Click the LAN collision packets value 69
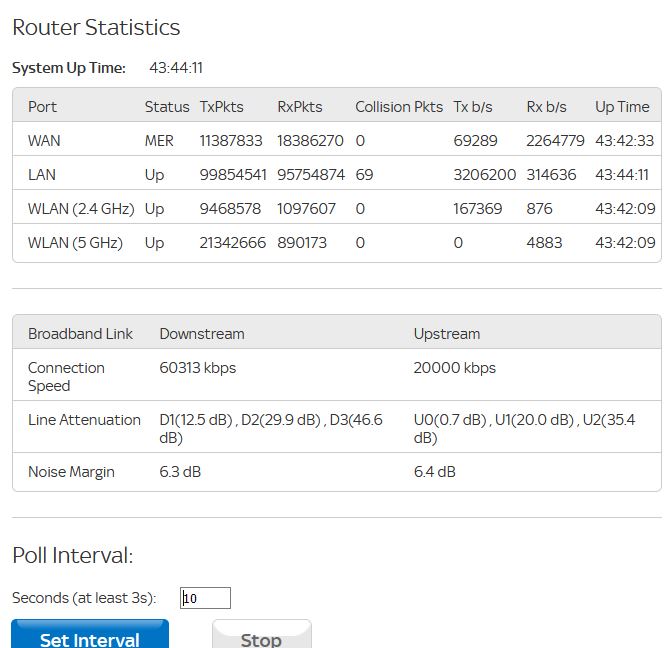Screen dimensions: 672x648 click(x=364, y=175)
